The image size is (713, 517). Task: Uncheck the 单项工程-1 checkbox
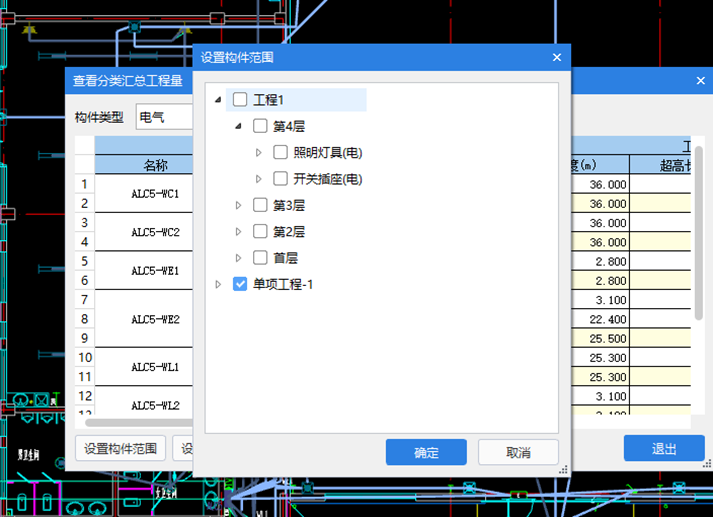point(240,284)
